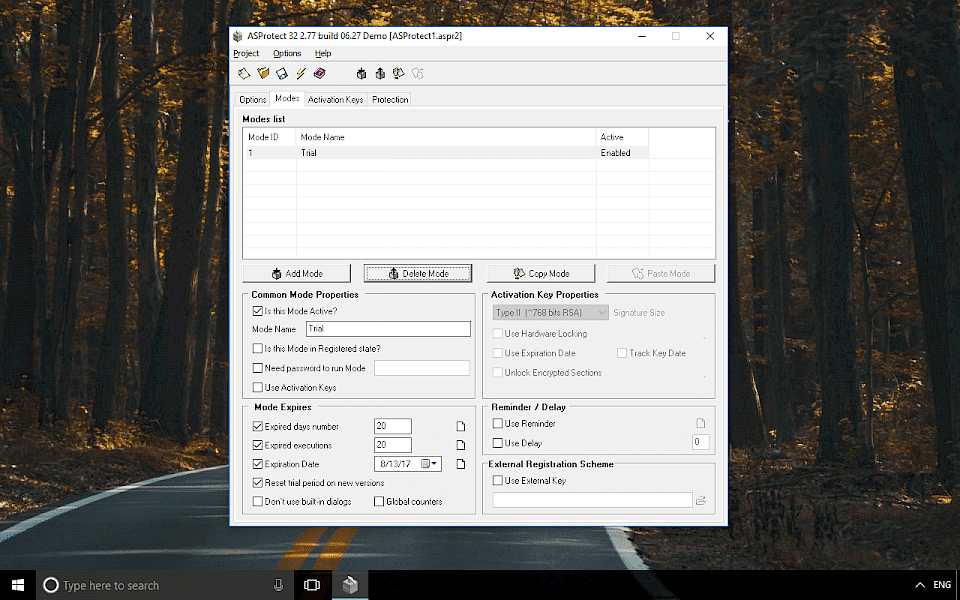Click the Copy Mode icon in the toolbar
Screen dimensions: 960x600
click(x=399, y=73)
